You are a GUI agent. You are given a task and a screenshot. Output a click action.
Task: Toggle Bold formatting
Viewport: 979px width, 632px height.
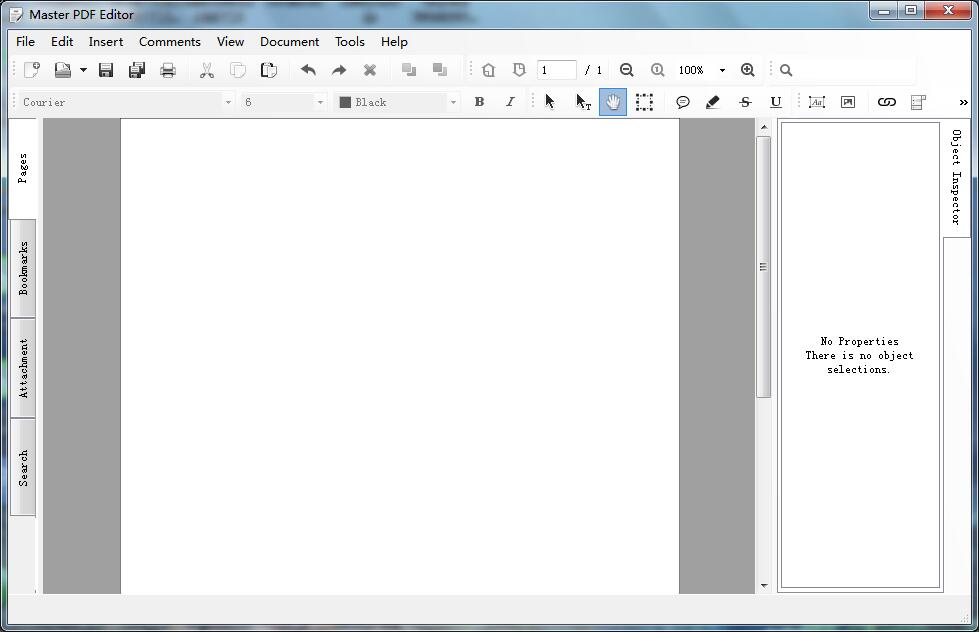pos(479,102)
